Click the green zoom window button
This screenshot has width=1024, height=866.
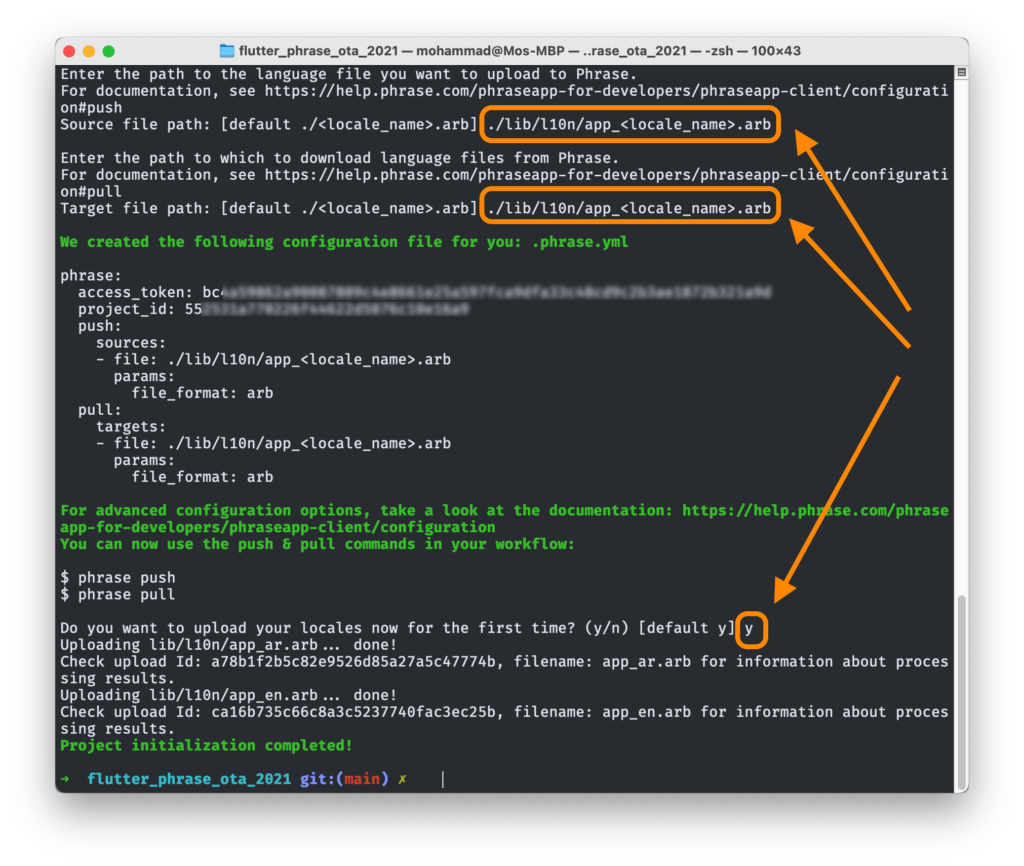pyautogui.click(x=108, y=51)
